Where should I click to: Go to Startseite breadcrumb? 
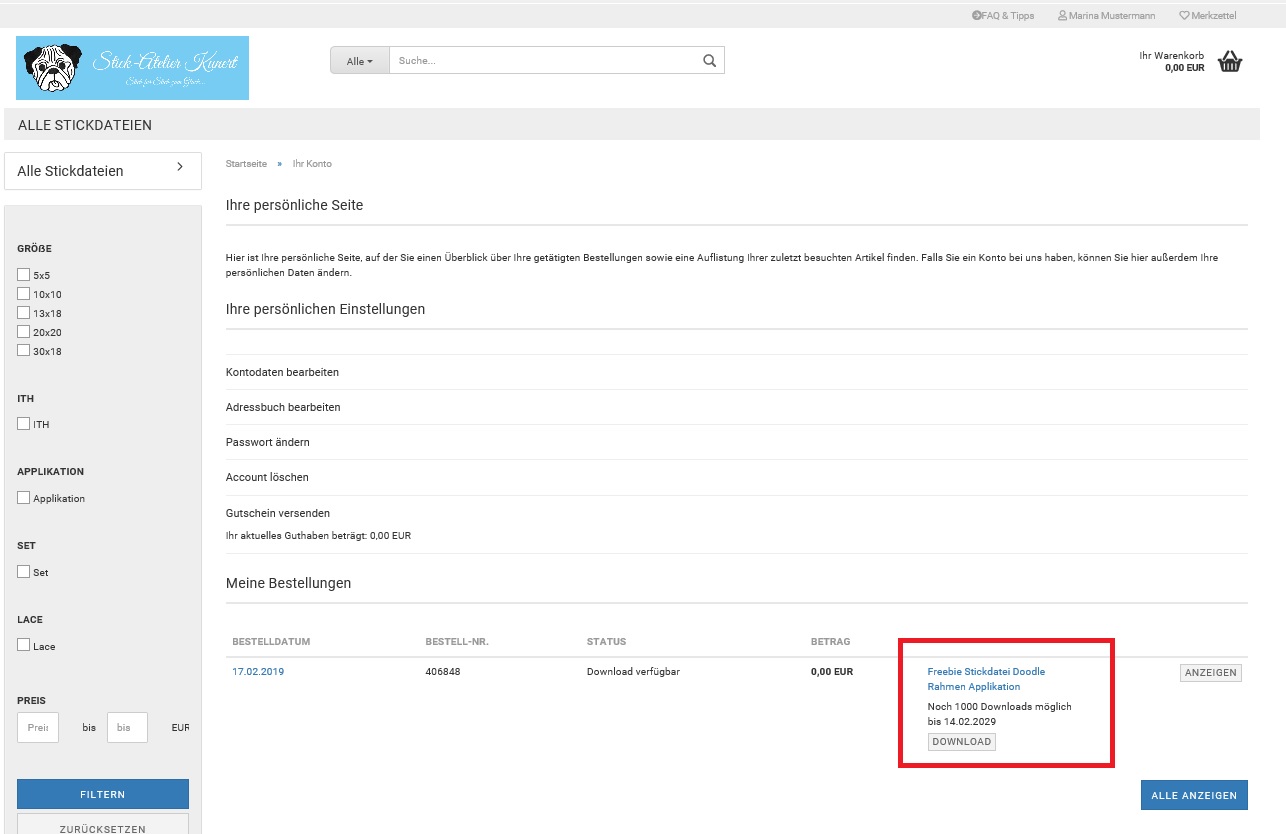click(246, 164)
